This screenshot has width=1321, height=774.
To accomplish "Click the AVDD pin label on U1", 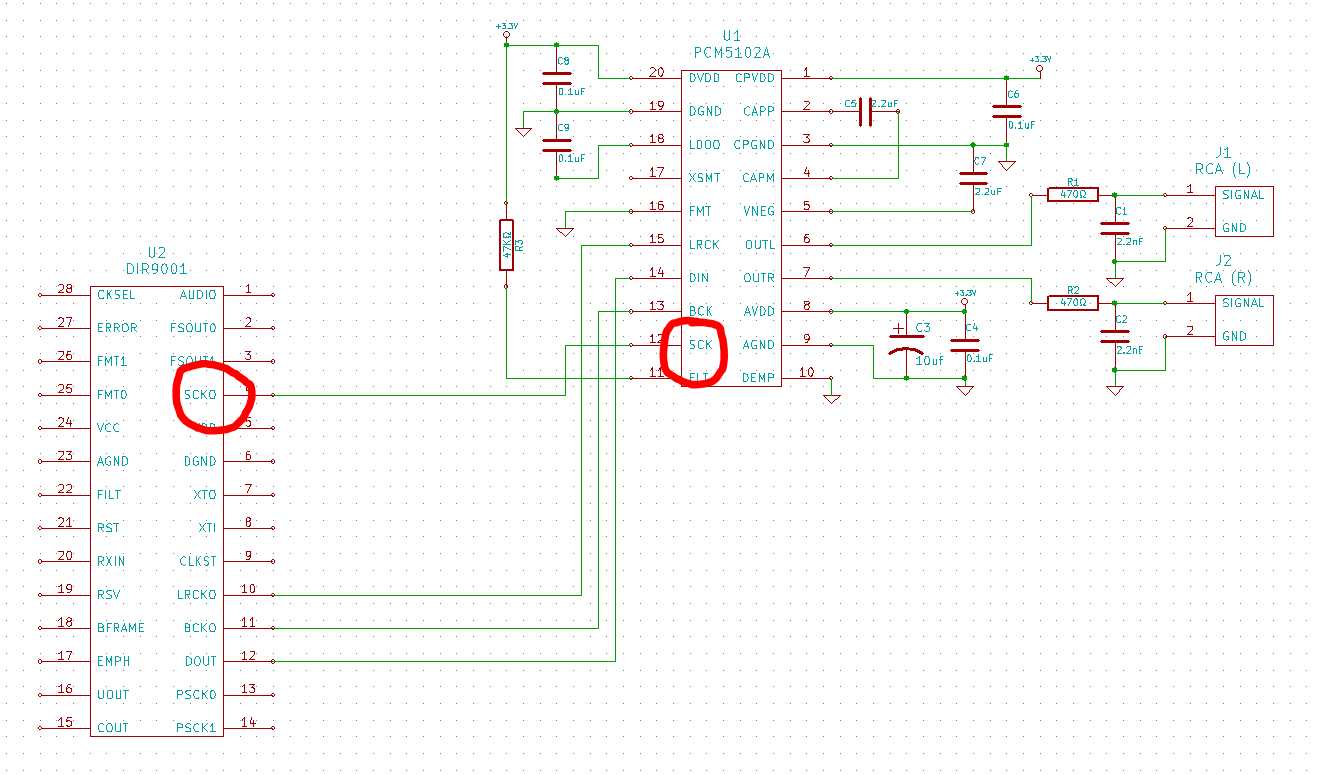I will pyautogui.click(x=758, y=311).
